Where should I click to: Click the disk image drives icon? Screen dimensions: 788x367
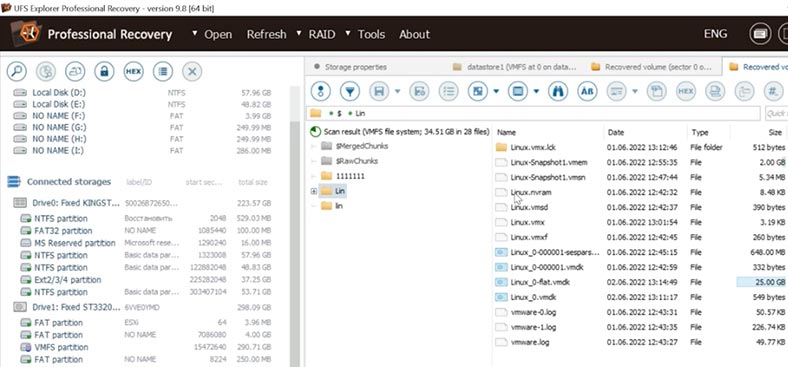coord(75,71)
